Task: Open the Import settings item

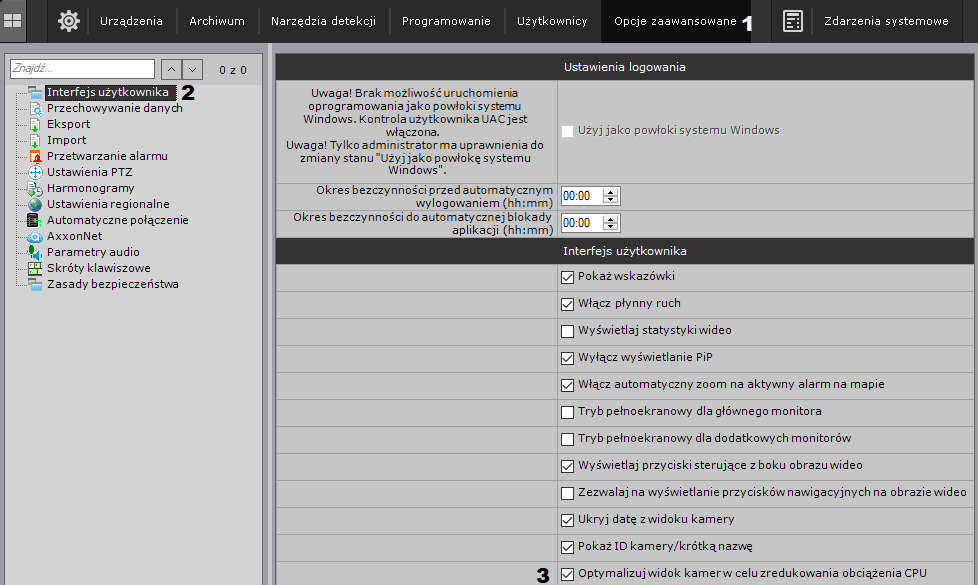Action: (x=67, y=140)
